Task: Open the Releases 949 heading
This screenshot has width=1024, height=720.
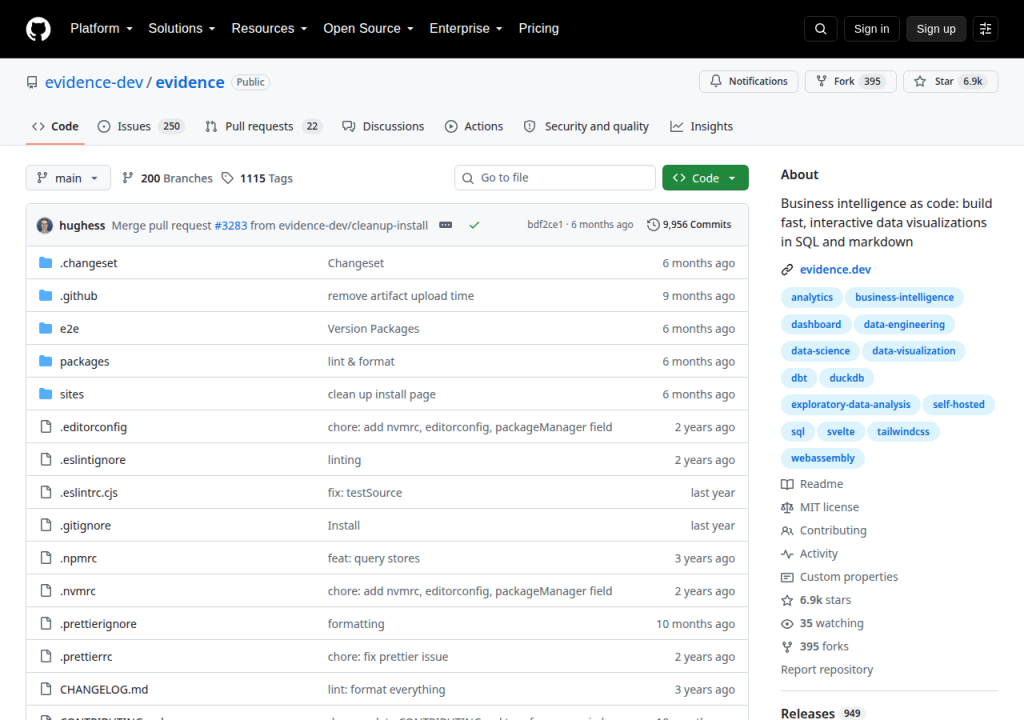Action: point(823,713)
